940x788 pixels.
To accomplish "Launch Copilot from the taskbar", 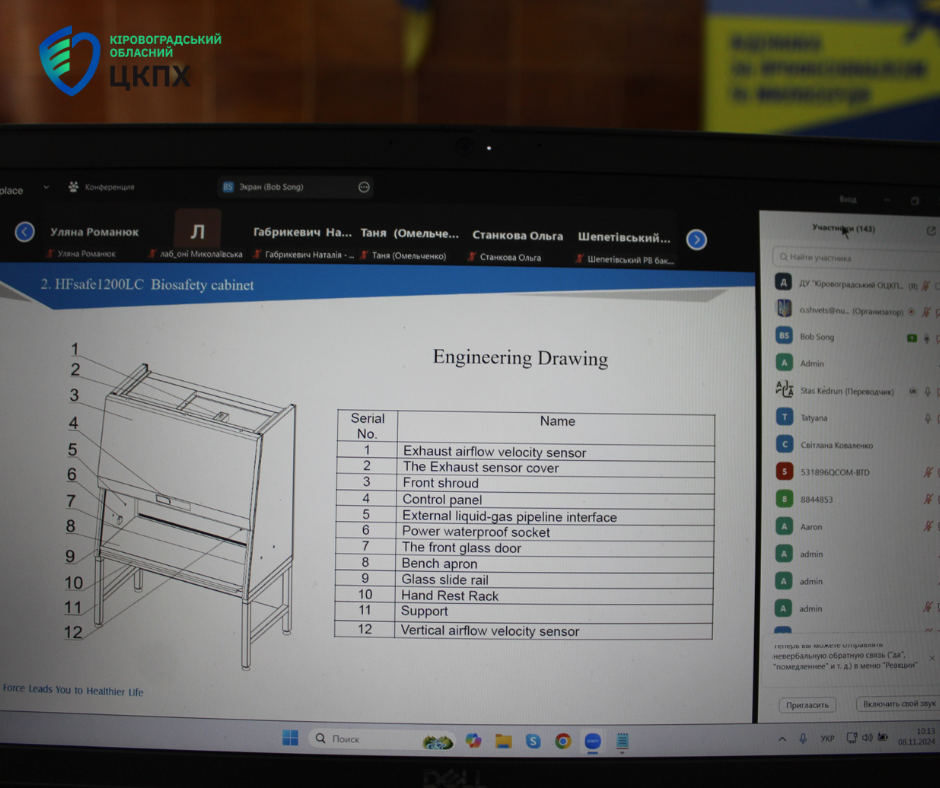I will coord(473,740).
